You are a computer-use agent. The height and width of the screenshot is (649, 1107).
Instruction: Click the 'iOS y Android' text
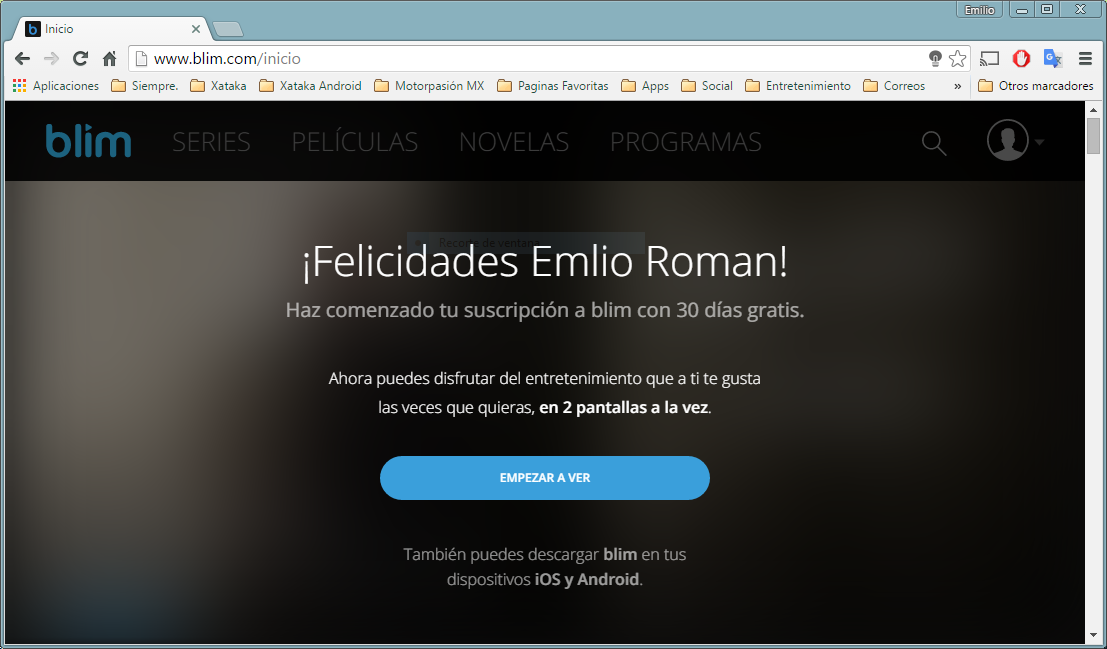587,580
